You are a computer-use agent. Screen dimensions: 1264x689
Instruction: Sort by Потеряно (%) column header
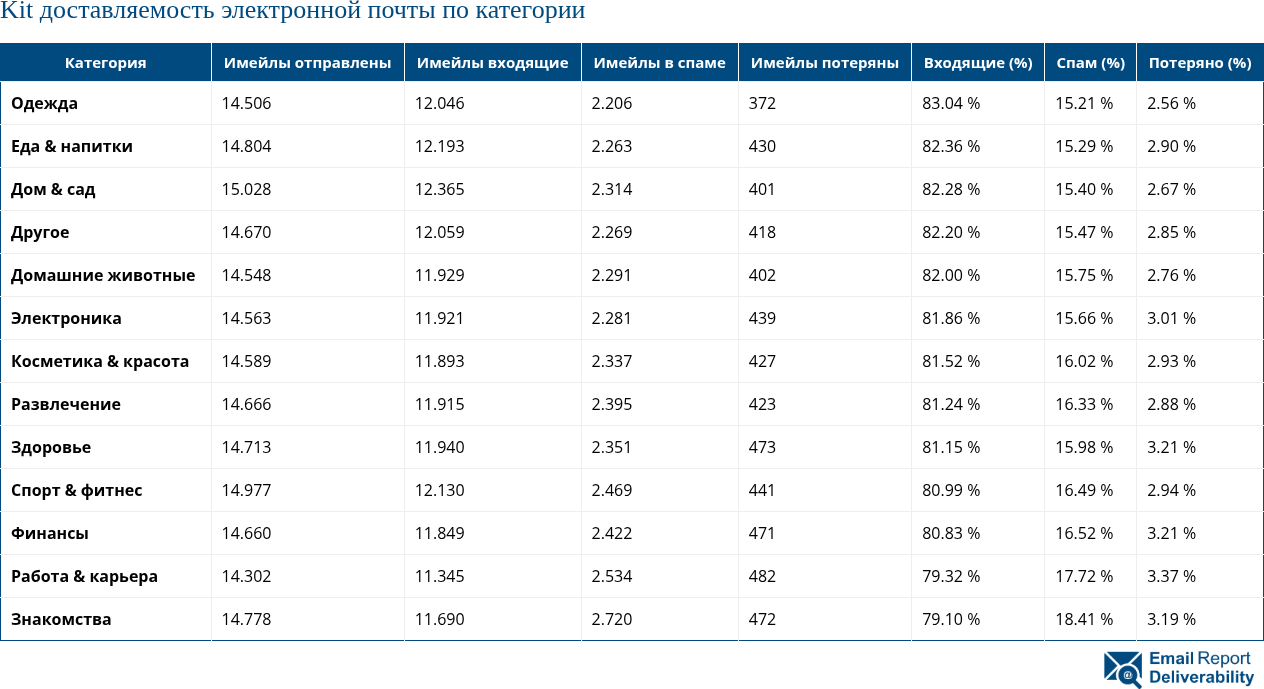(1199, 62)
